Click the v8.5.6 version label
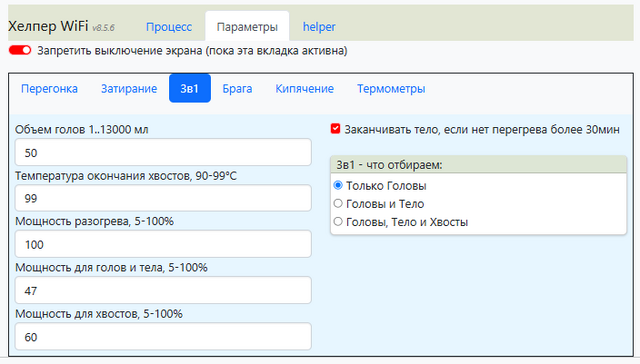This screenshot has height=364, width=640. pos(103,28)
